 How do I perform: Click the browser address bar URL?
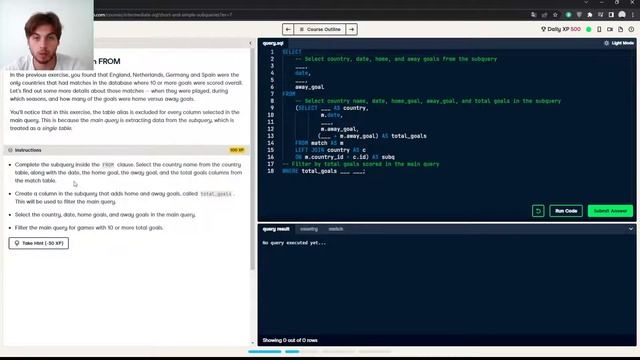[x=163, y=15]
